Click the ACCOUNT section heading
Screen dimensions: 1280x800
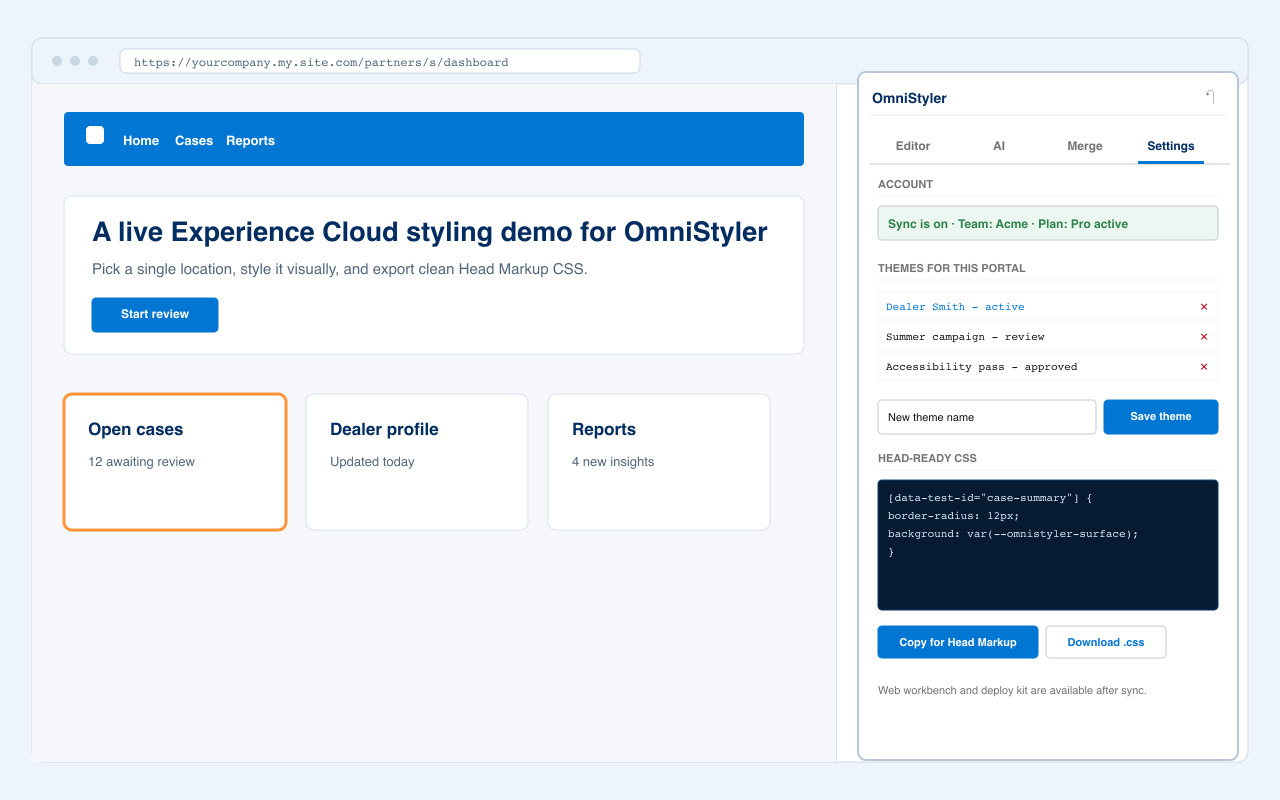[905, 184]
